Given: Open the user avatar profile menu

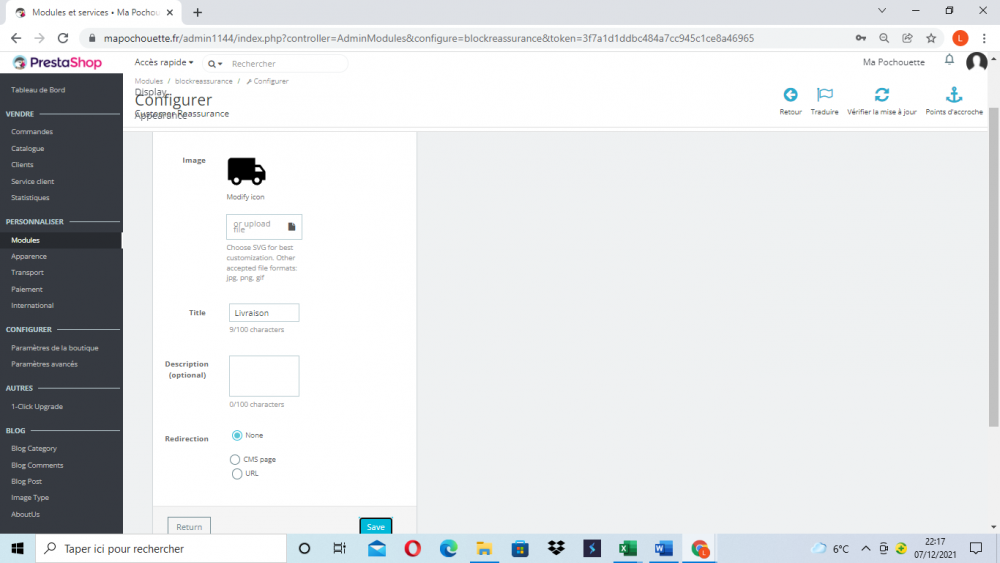Looking at the screenshot, I should [976, 62].
